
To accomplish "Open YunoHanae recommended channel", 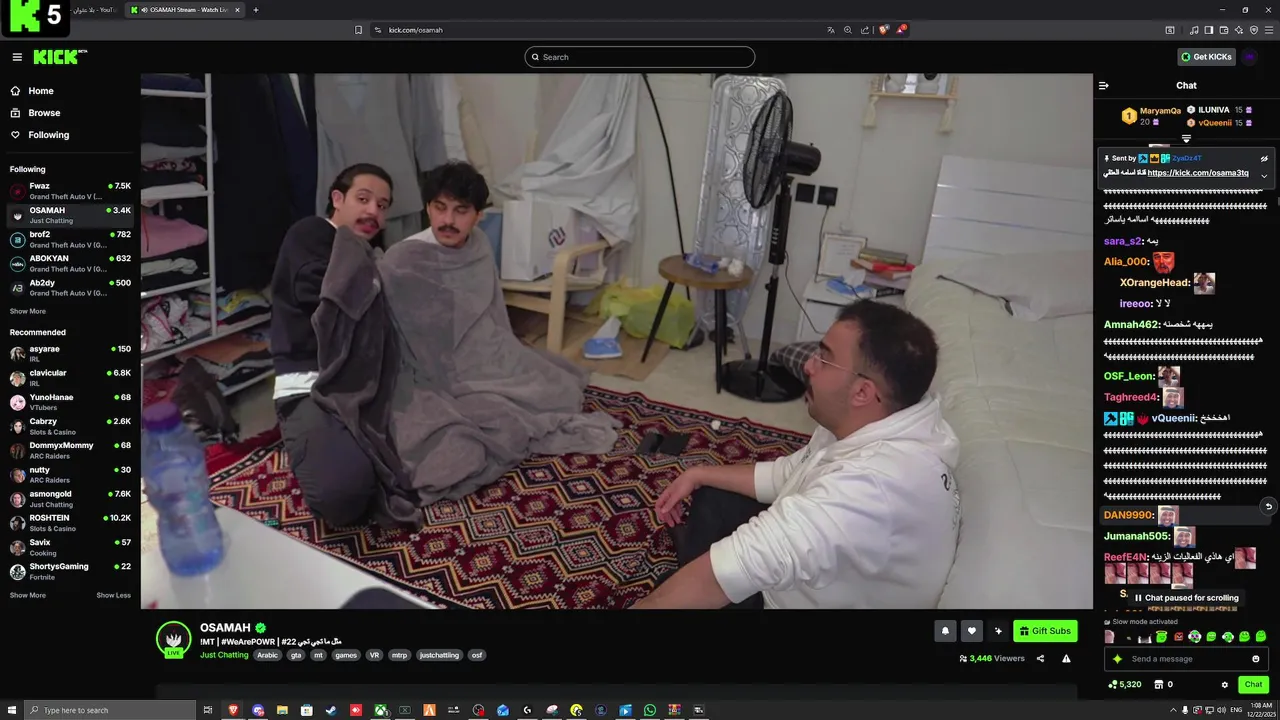I will [70, 401].
